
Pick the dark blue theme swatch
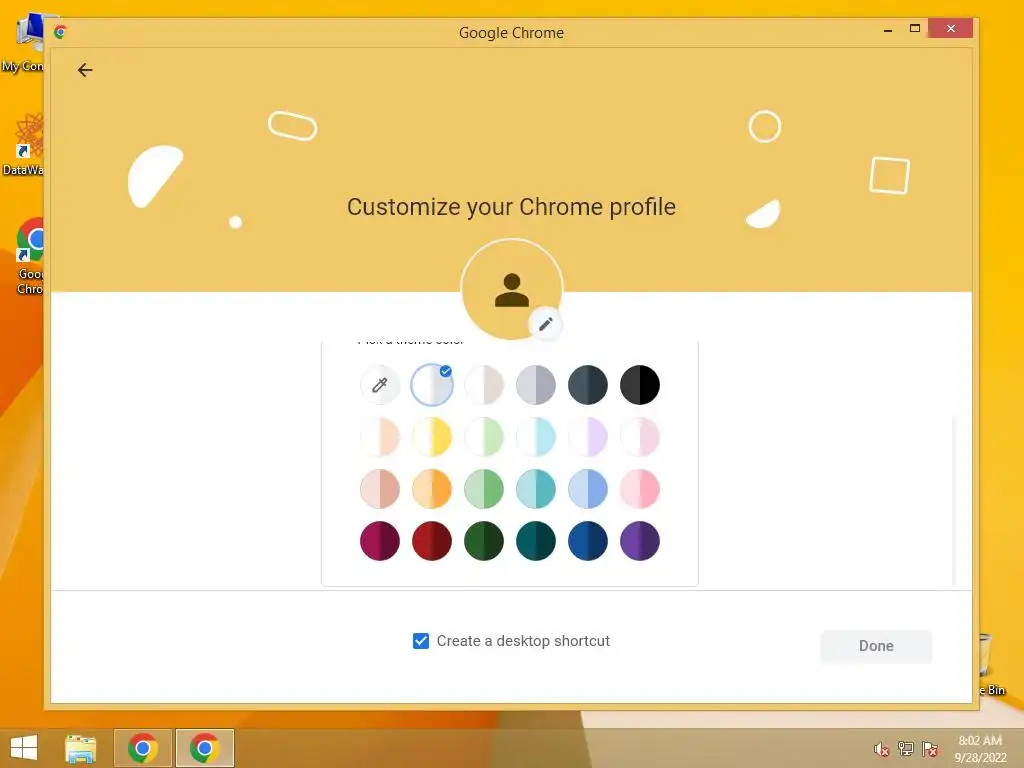pyautogui.click(x=588, y=541)
